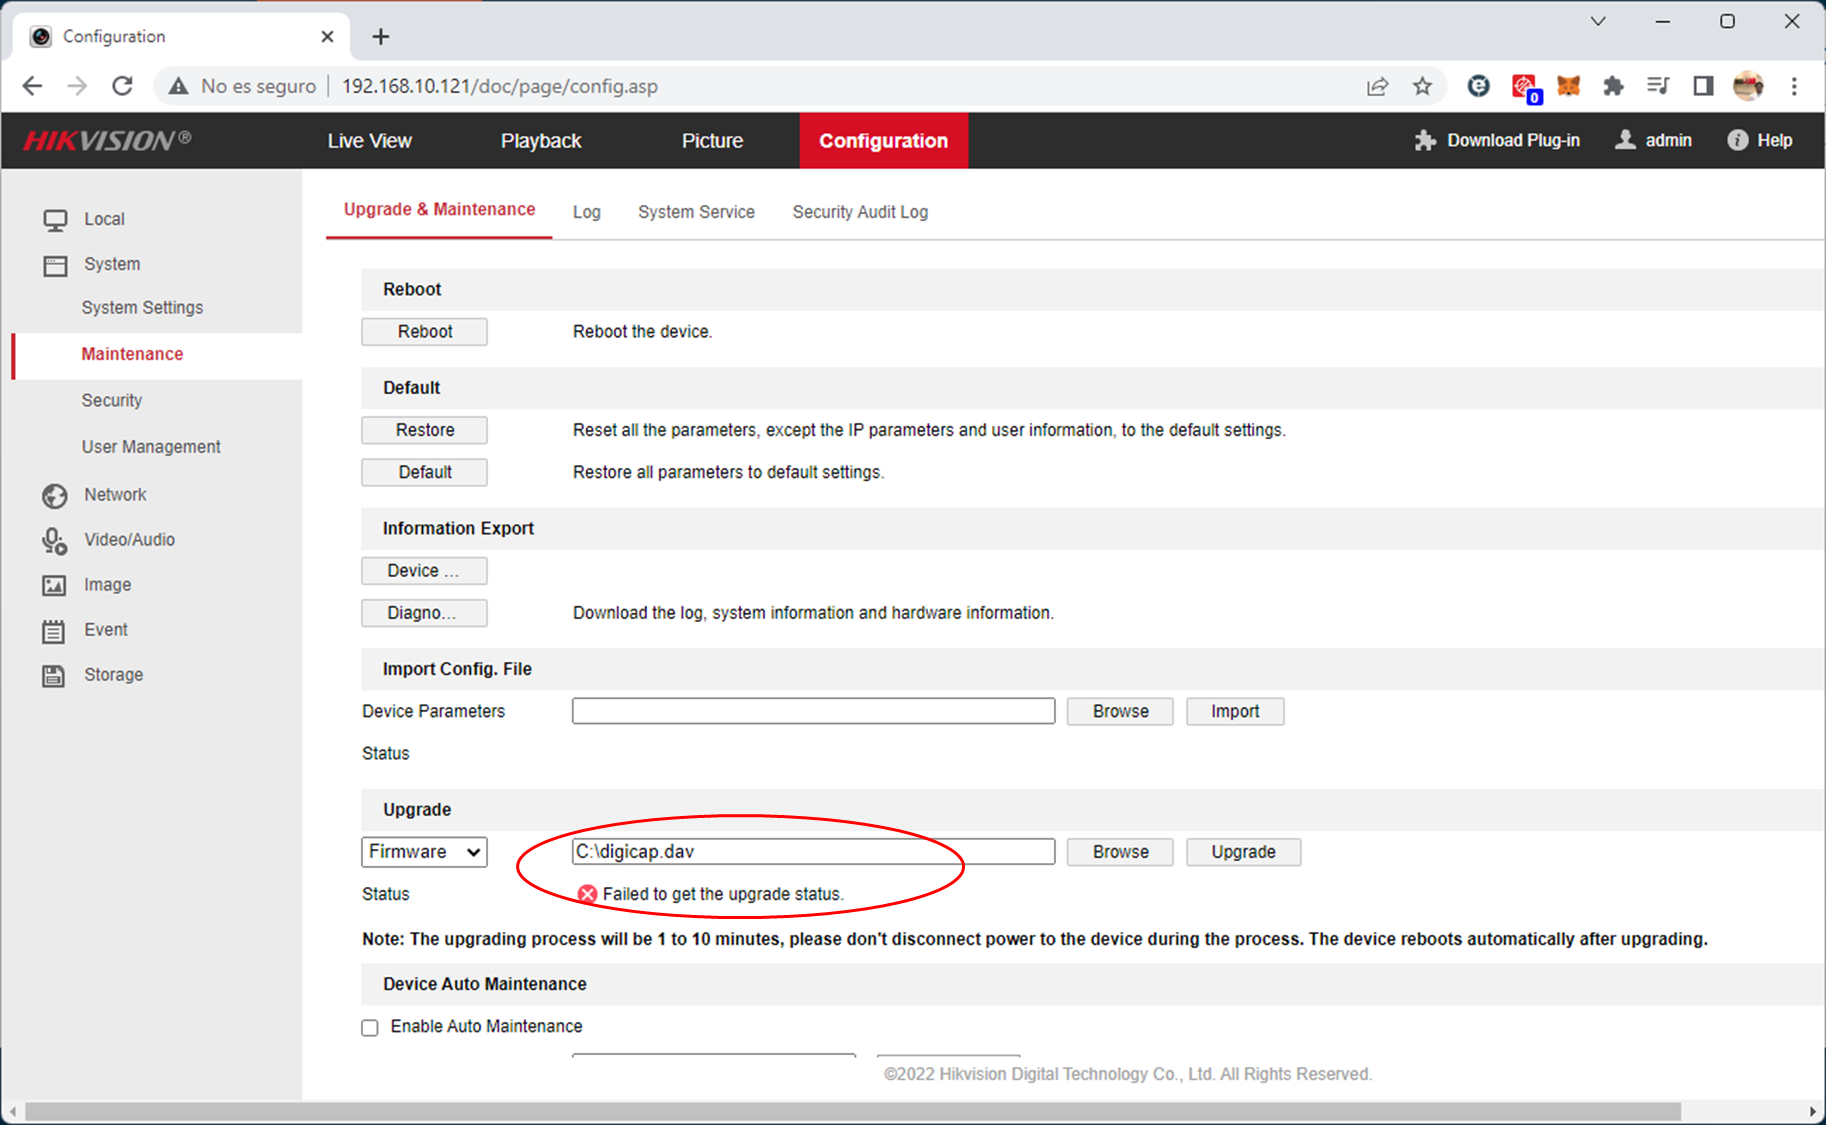Click the Download Plug-in puzzle icon

[x=1425, y=141]
